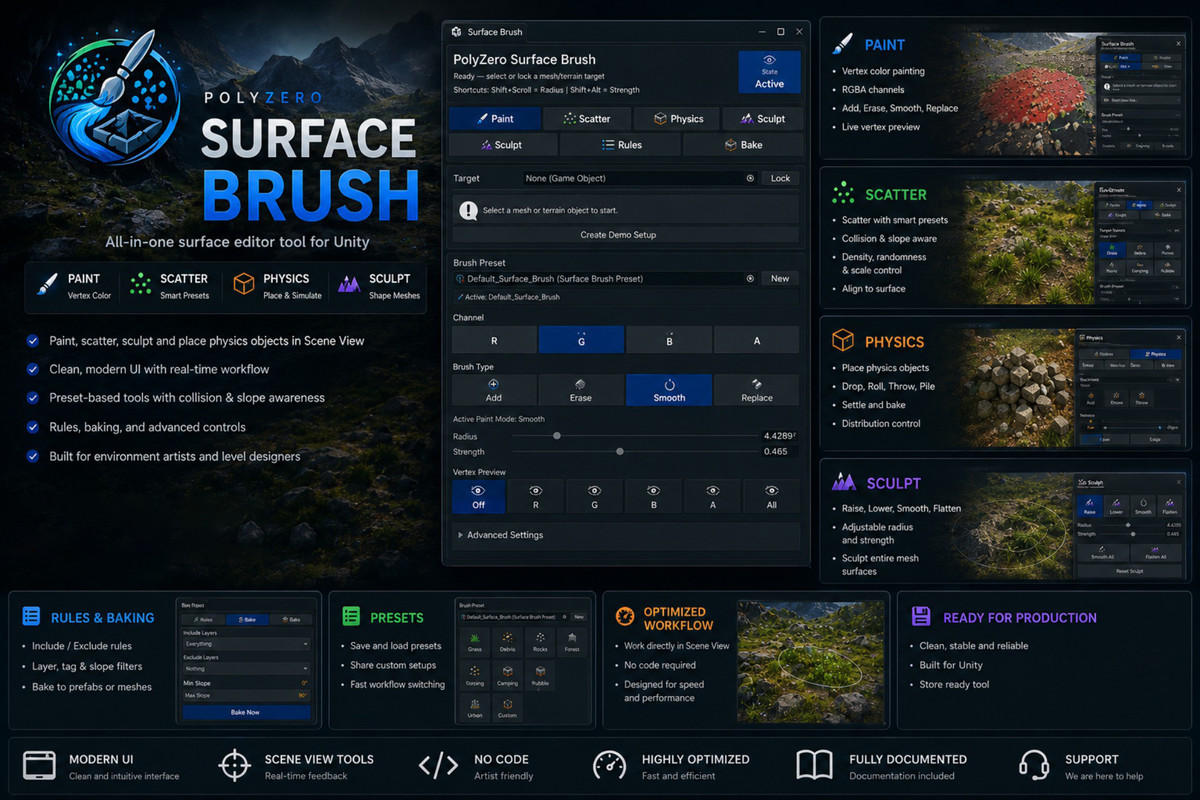Click the New brush preset button
Screen dimensions: 1200x800
(780, 279)
